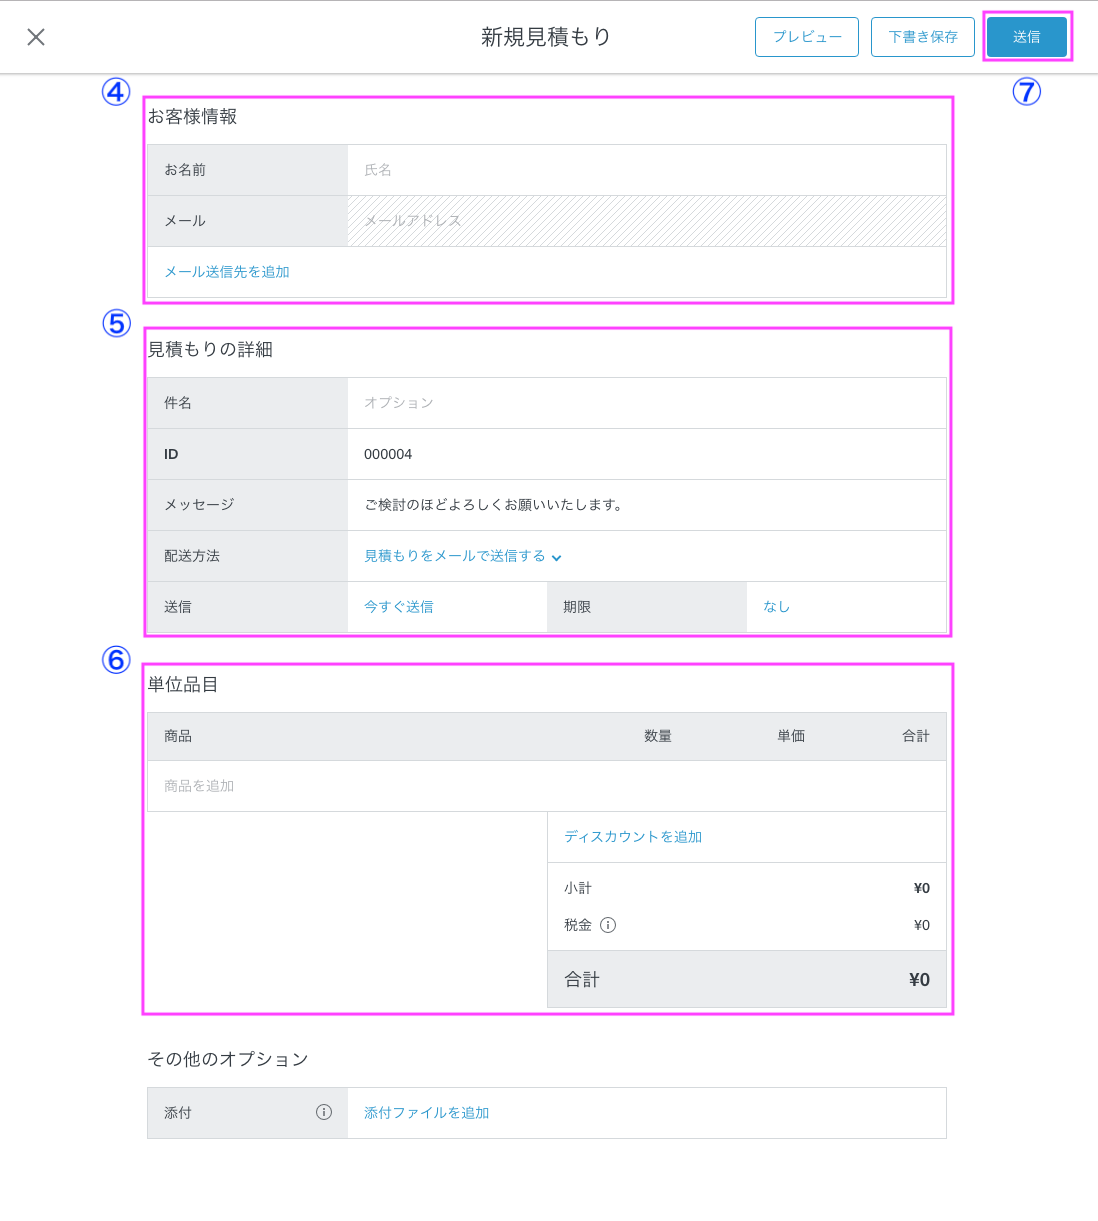This screenshot has height=1221, width=1098.
Task: Edit the ID field 000004
Action: coord(645,454)
